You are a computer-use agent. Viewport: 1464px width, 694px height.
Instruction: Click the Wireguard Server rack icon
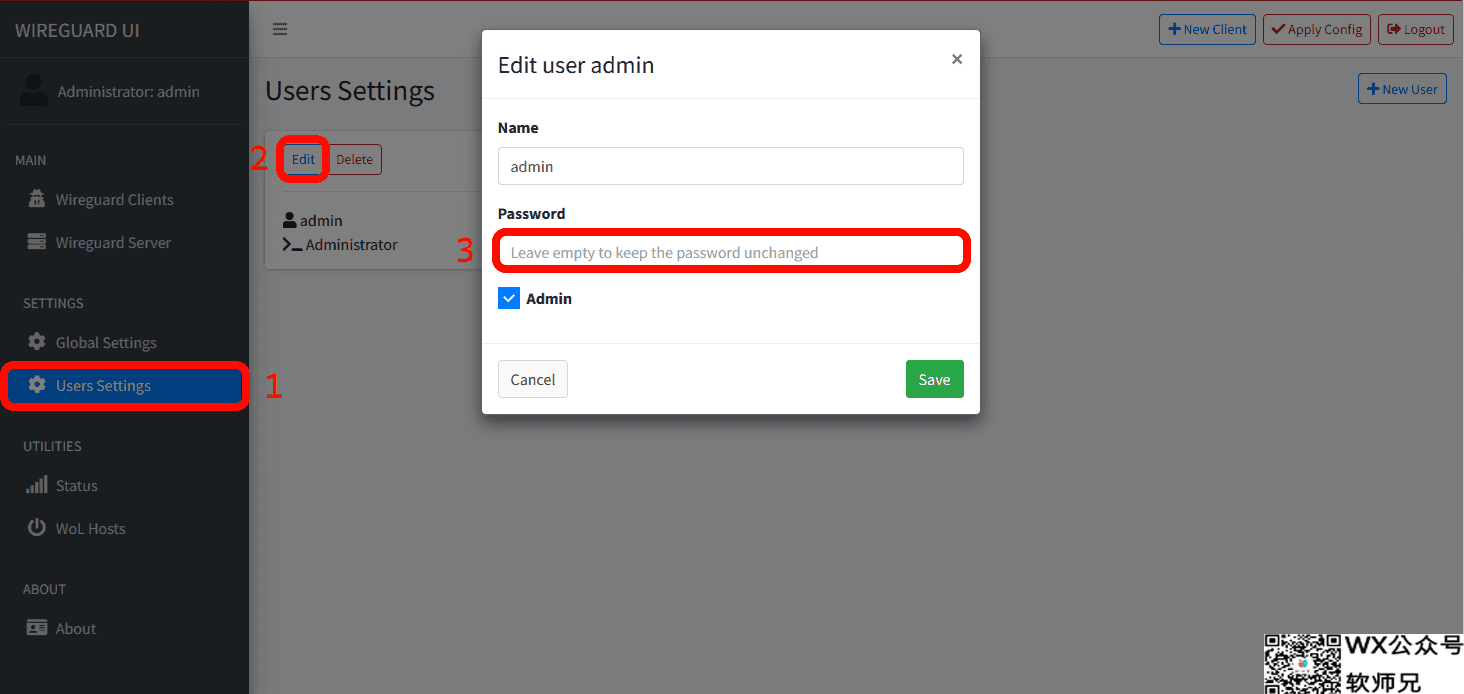point(37,242)
